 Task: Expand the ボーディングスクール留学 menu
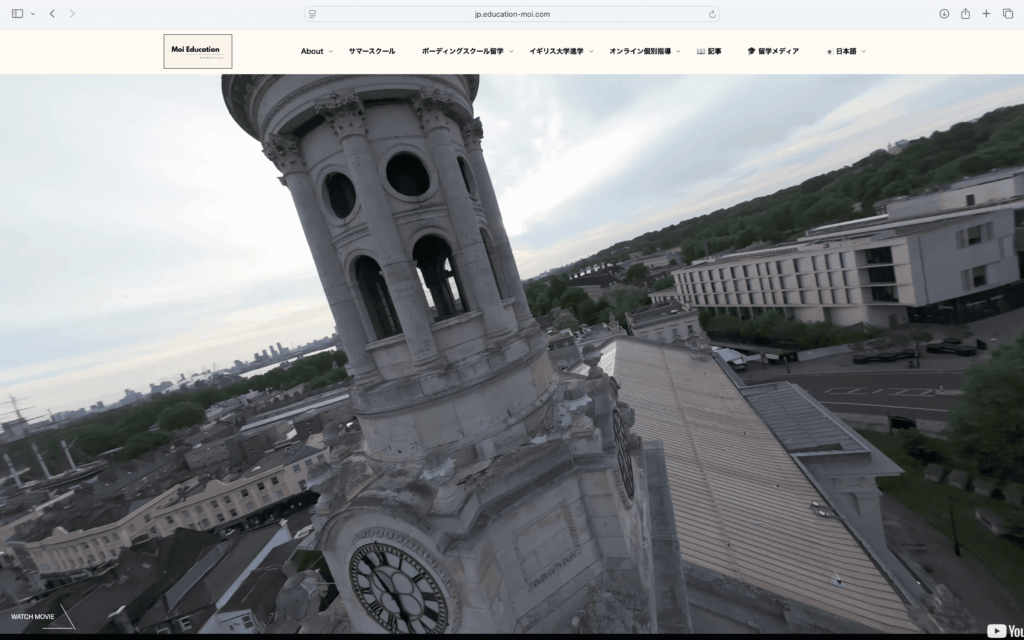(465, 51)
